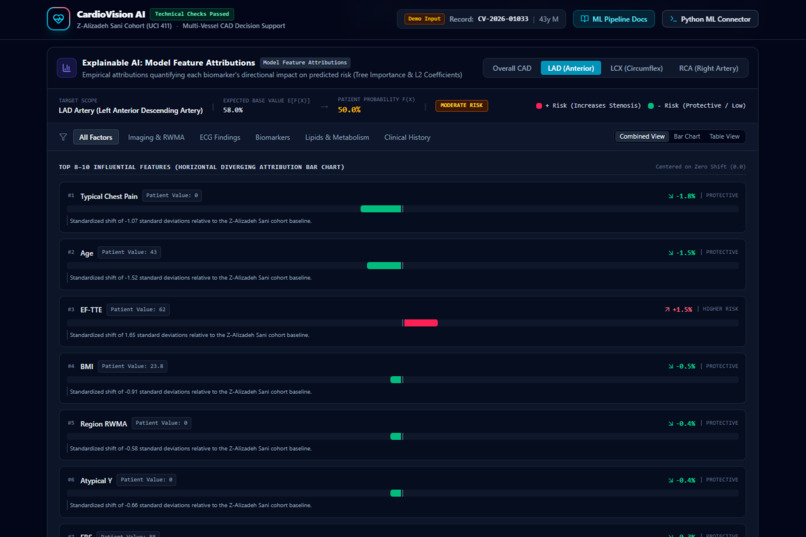Click 'Centered on Zero Shift (0.0)' note
Image resolution: width=806 pixels, height=537 pixels.
tap(700, 166)
